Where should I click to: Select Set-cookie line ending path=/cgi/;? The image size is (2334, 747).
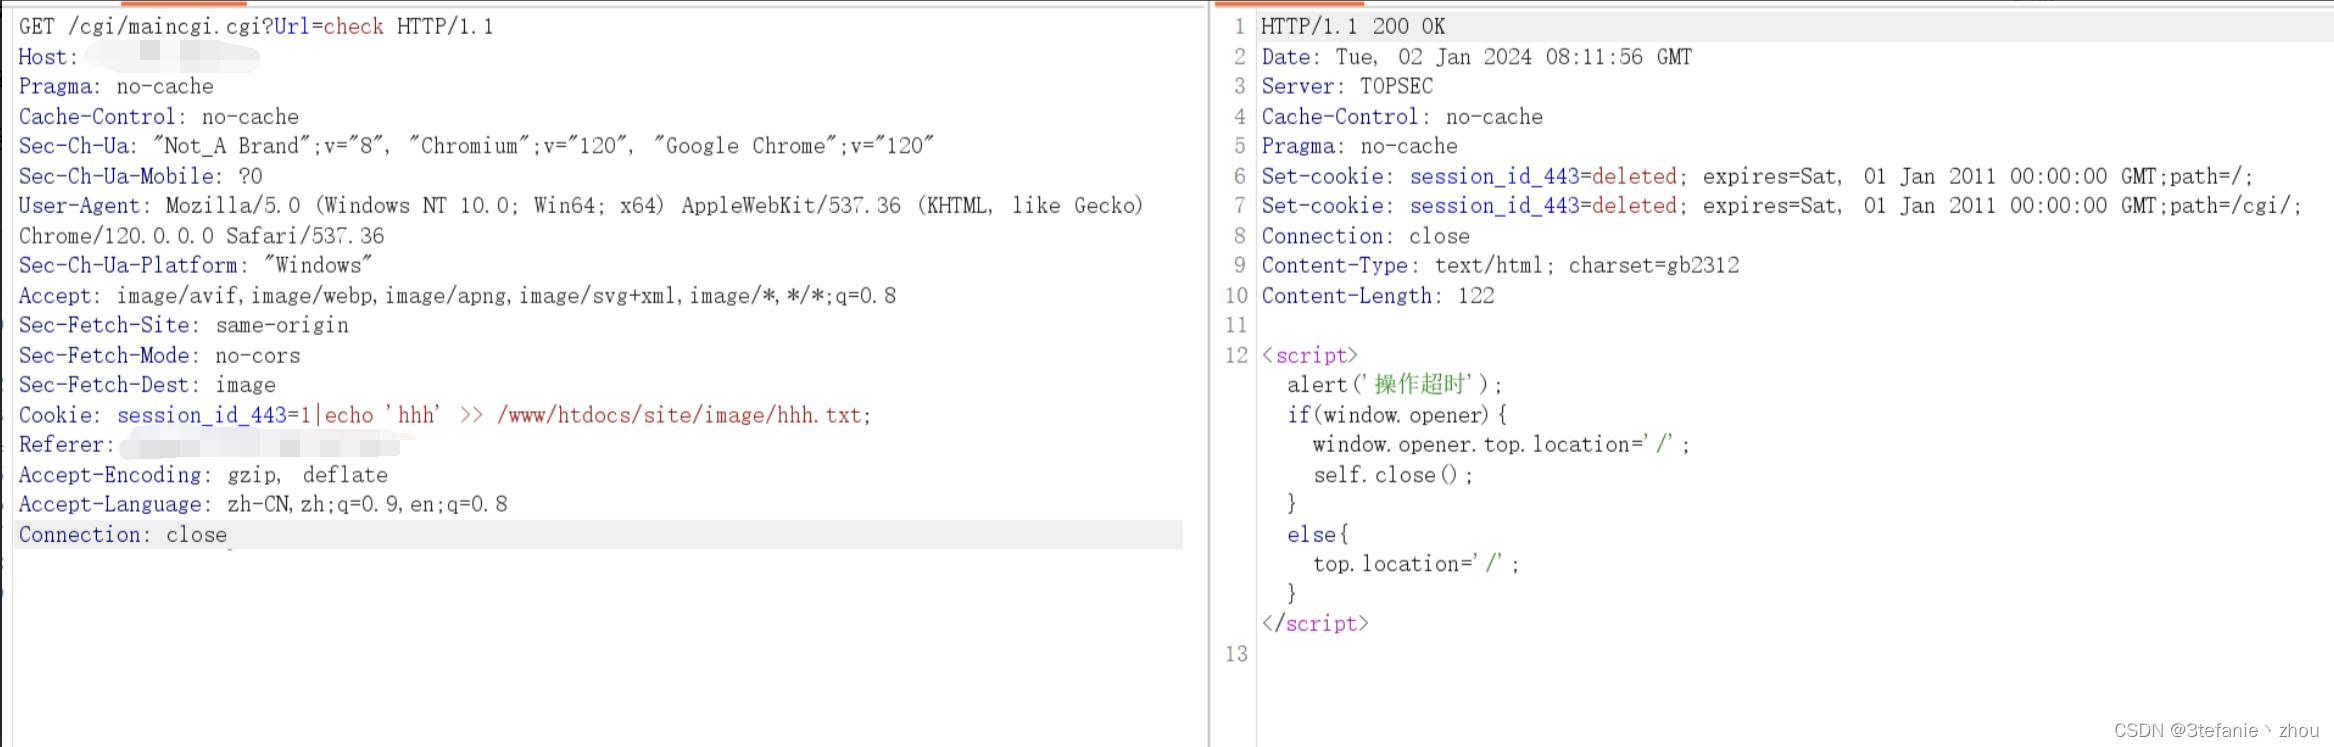1781,206
